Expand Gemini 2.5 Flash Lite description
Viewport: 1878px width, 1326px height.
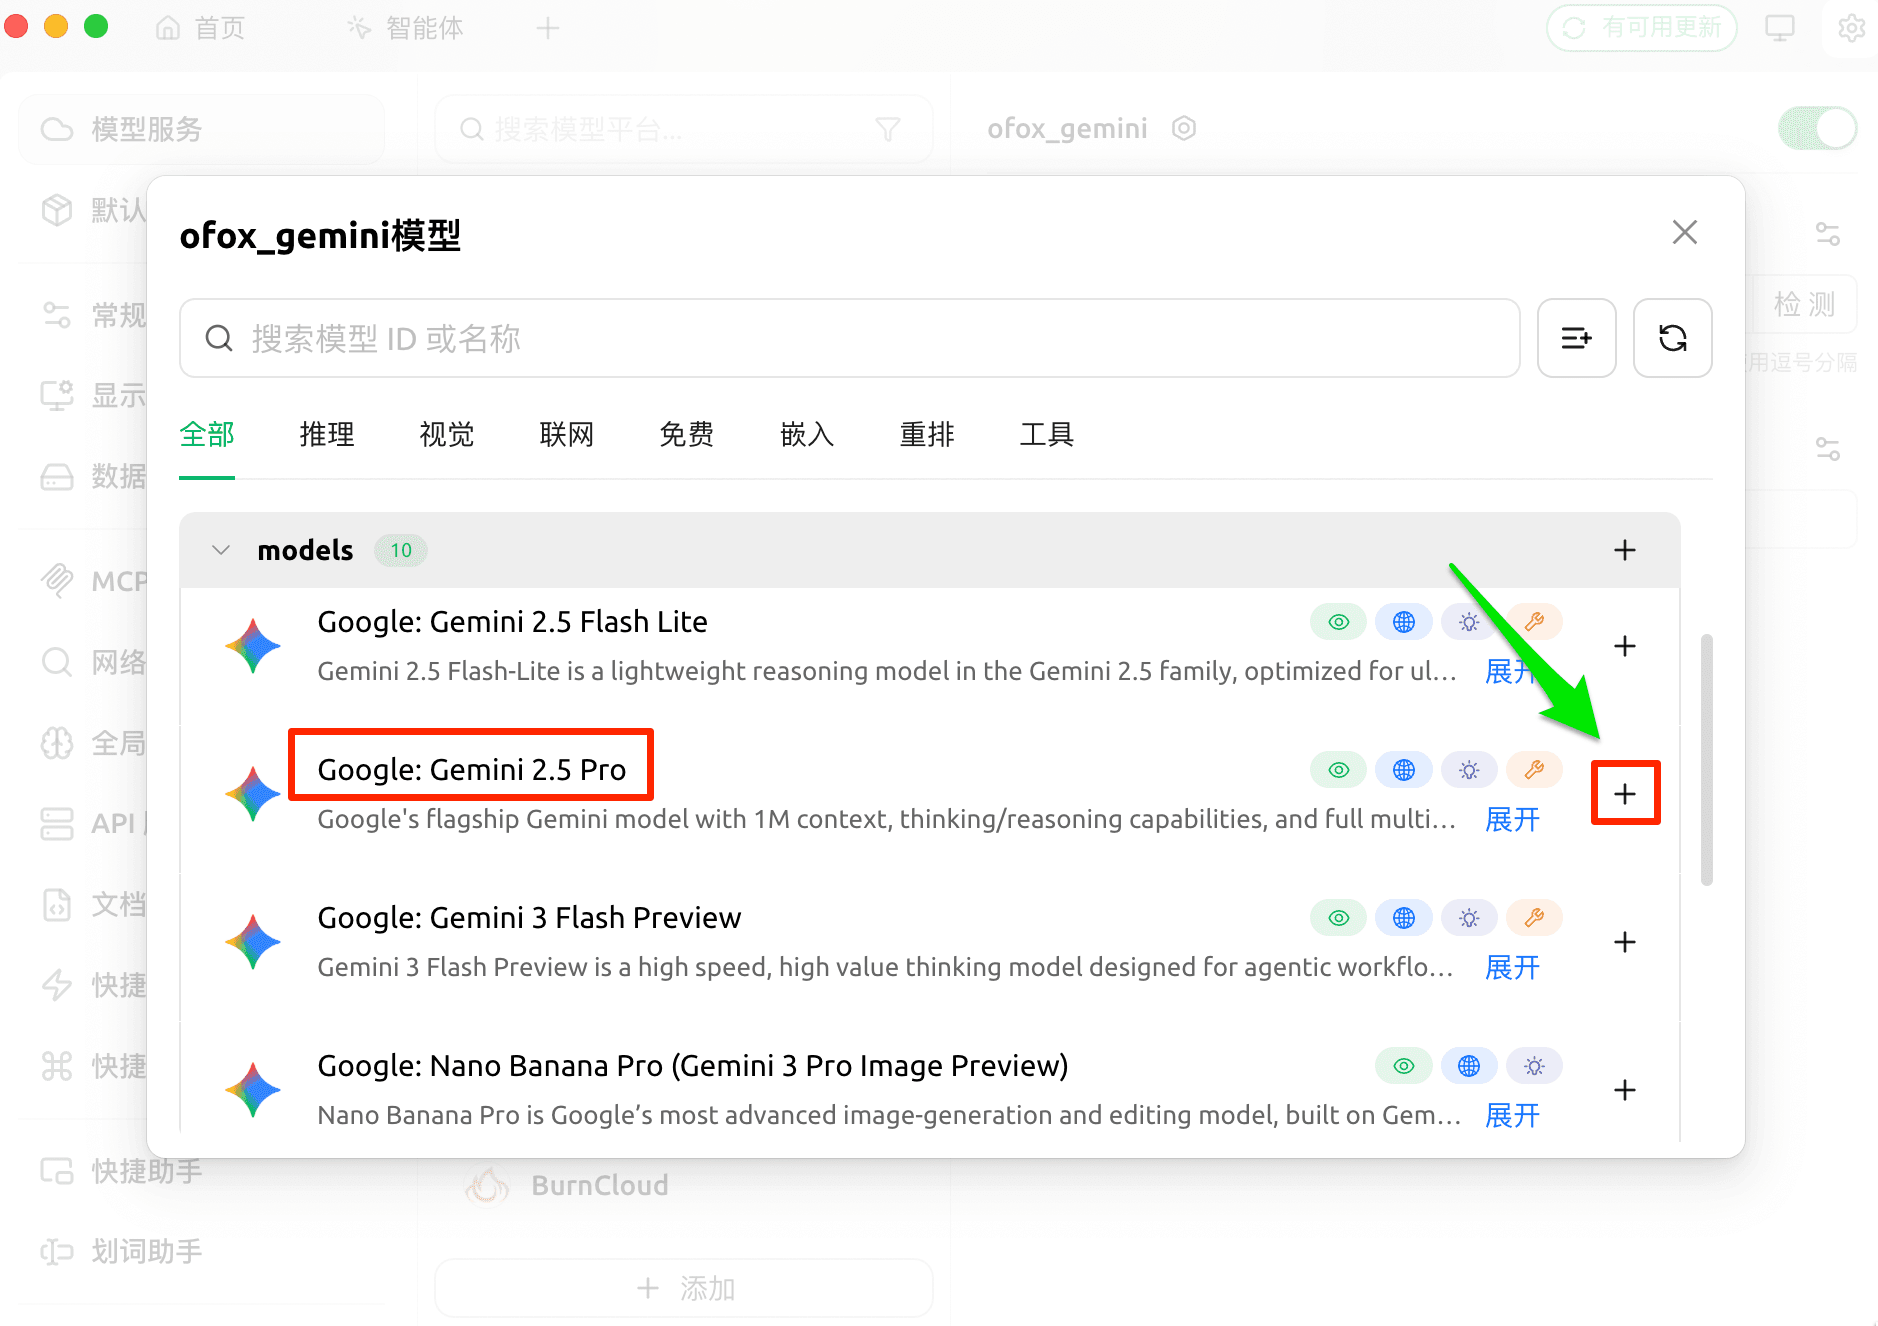click(x=1512, y=671)
